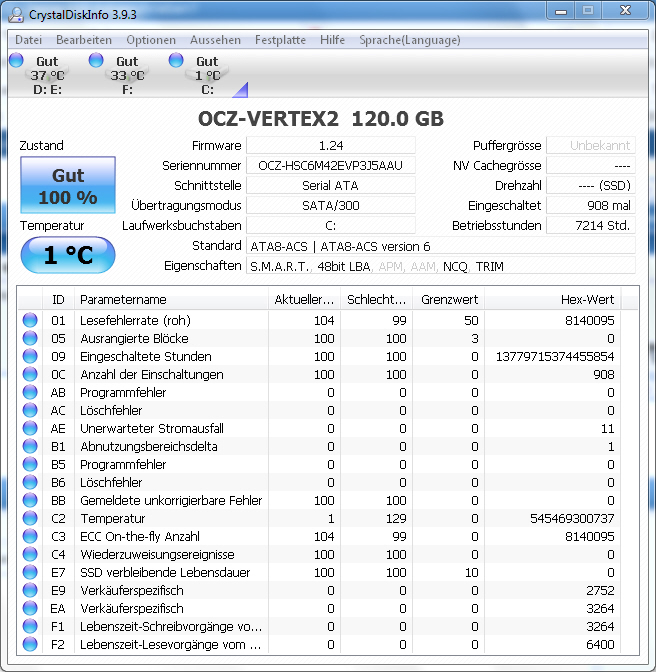Click status icon of E9 Verkäuferspezifisch row
Image resolution: width=656 pixels, height=672 pixels.
pos(30,590)
